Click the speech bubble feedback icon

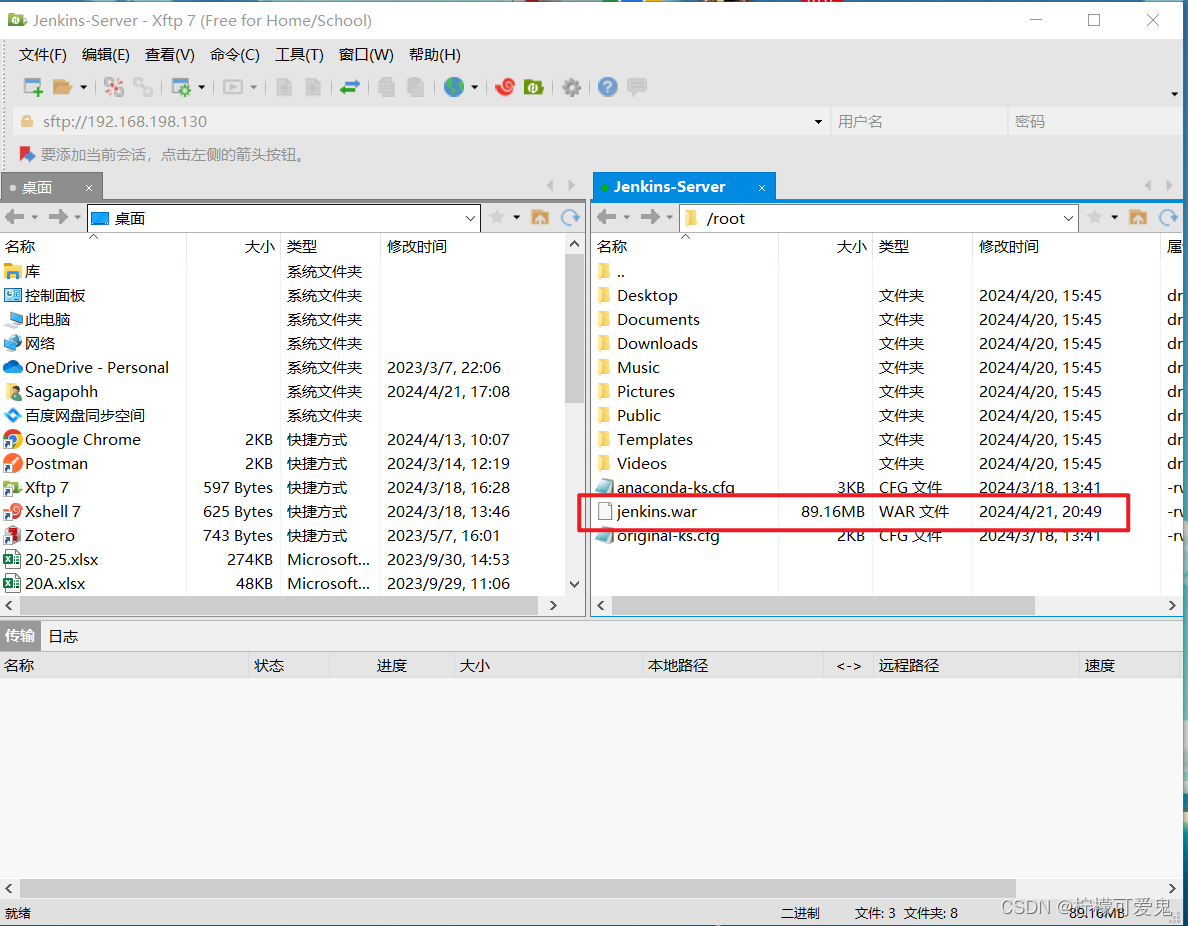(x=637, y=87)
